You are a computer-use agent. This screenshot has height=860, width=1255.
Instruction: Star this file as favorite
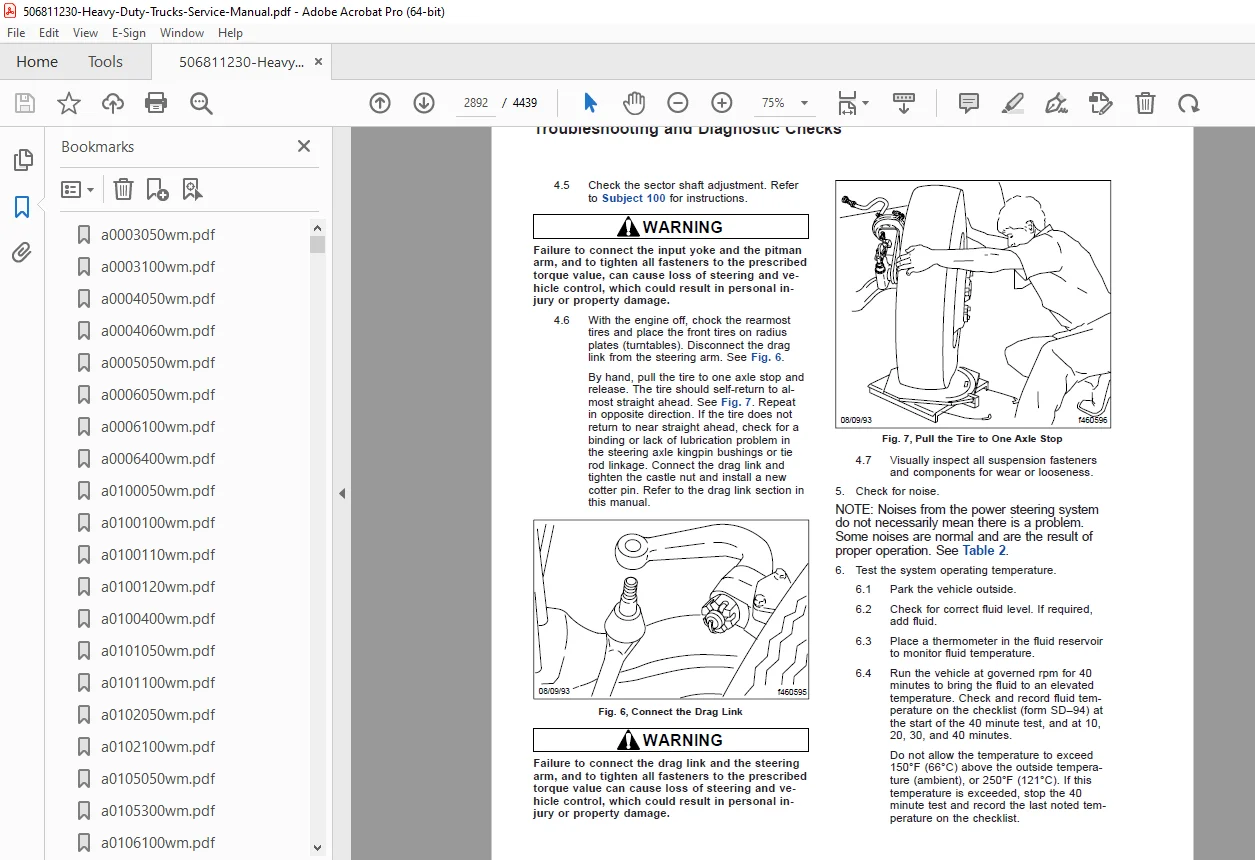coord(68,103)
